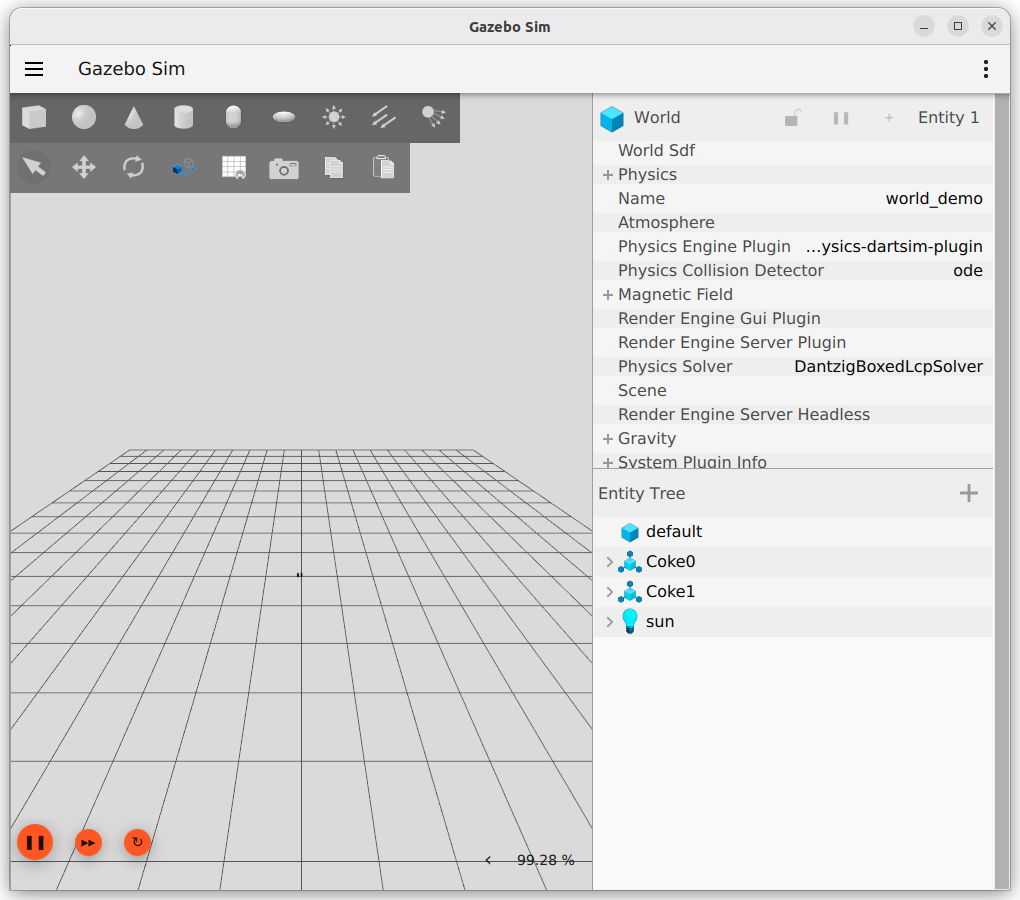Maximize the Gazebo Sim window
Screen dimensions: 1020x900
(x=958, y=27)
